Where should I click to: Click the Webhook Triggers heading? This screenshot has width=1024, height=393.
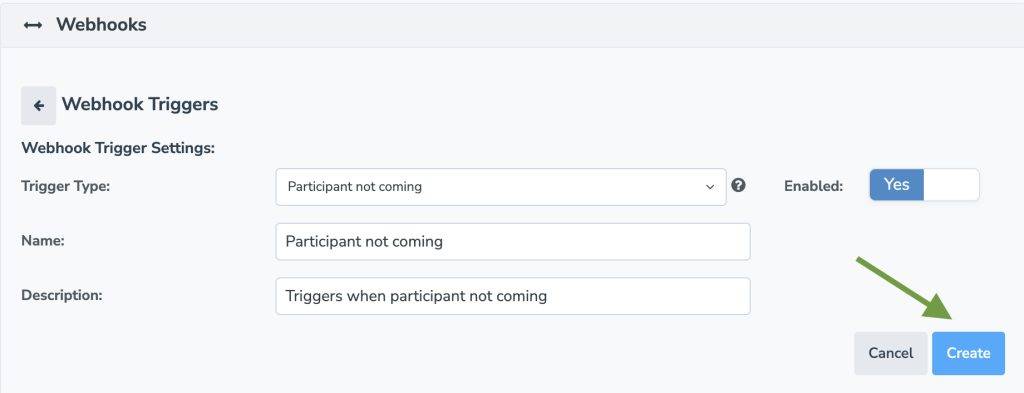coord(140,104)
